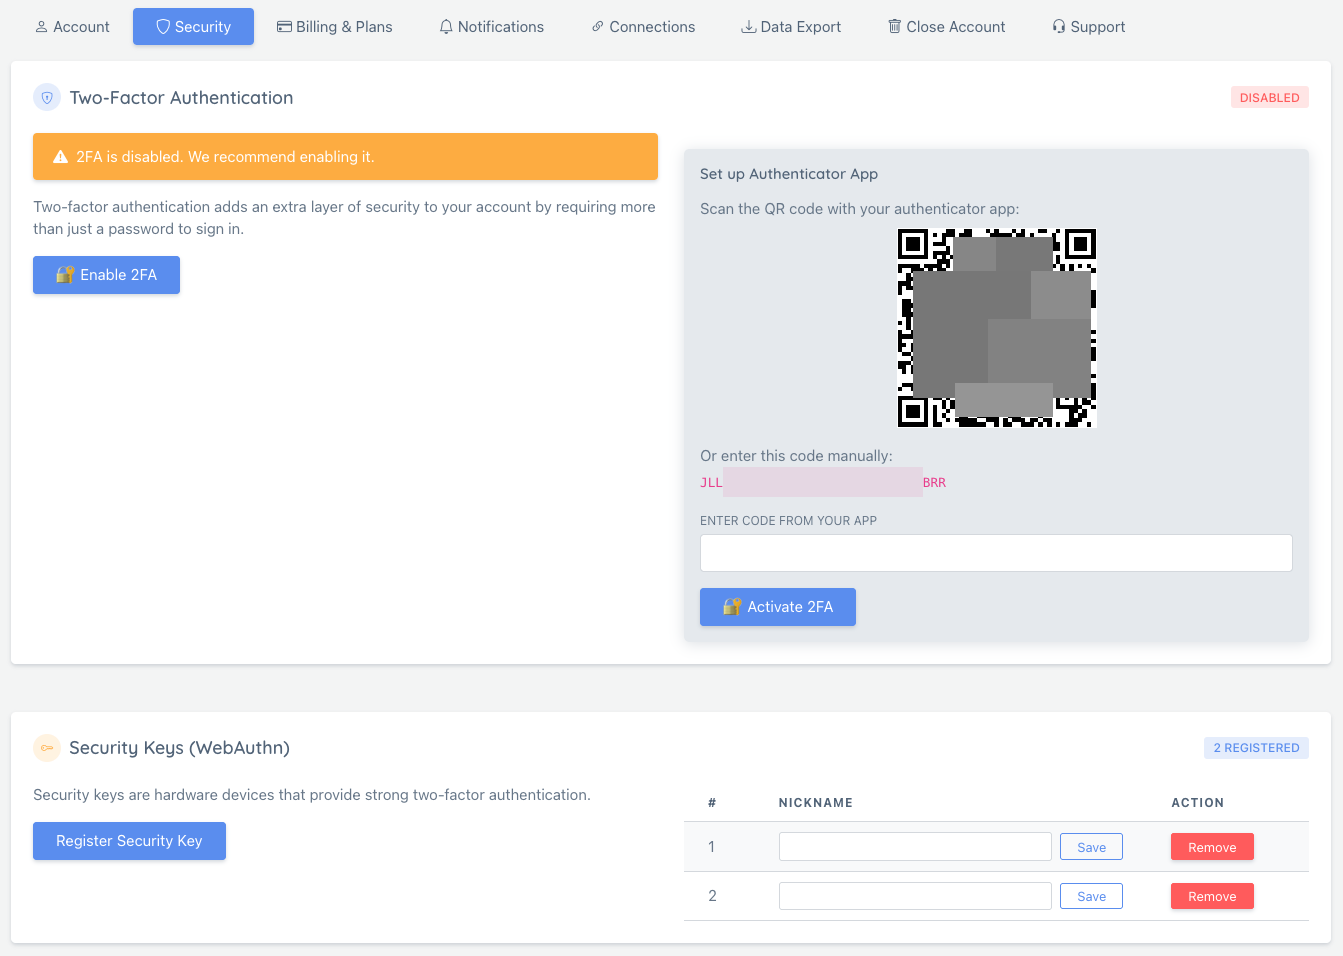Click the Enable 2FA button
Screen dimensions: 1343x956
[x=106, y=275]
